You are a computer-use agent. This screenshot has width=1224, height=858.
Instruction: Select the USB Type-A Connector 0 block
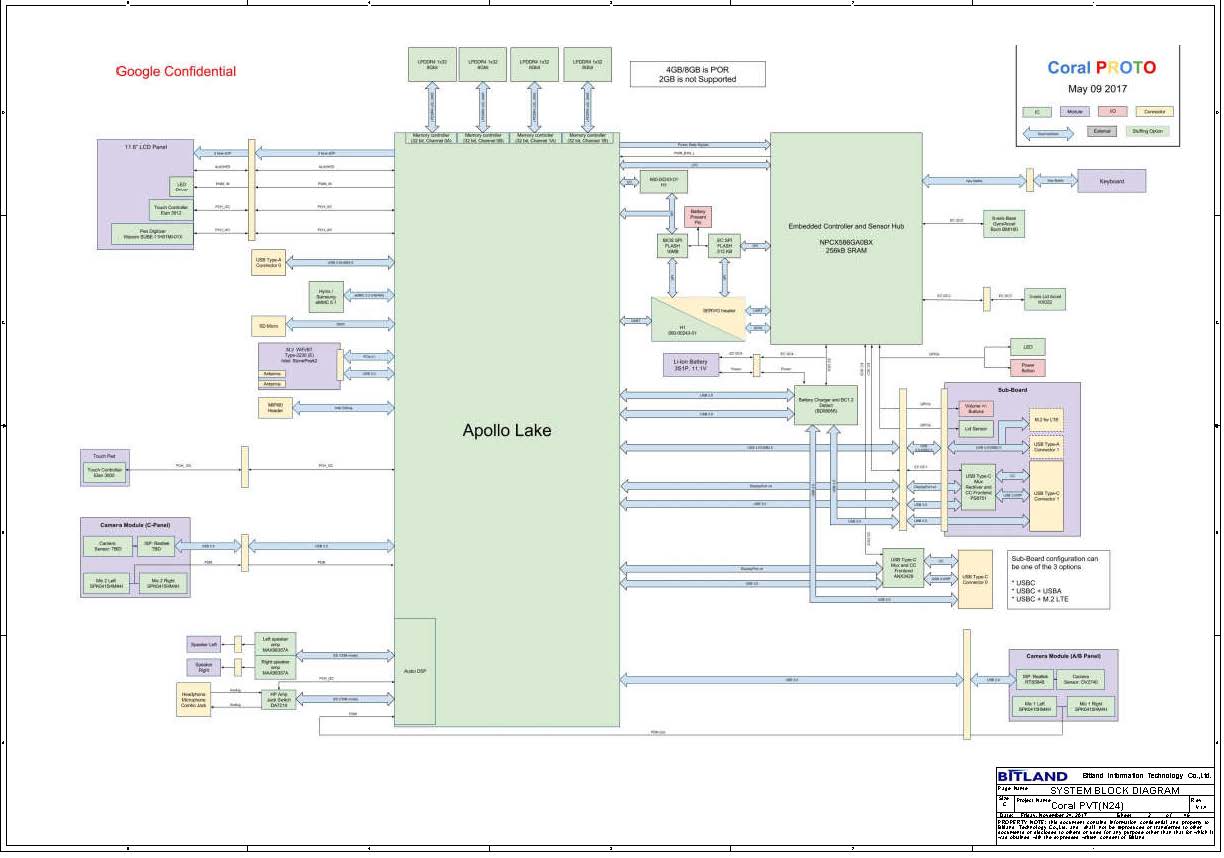click(x=268, y=263)
